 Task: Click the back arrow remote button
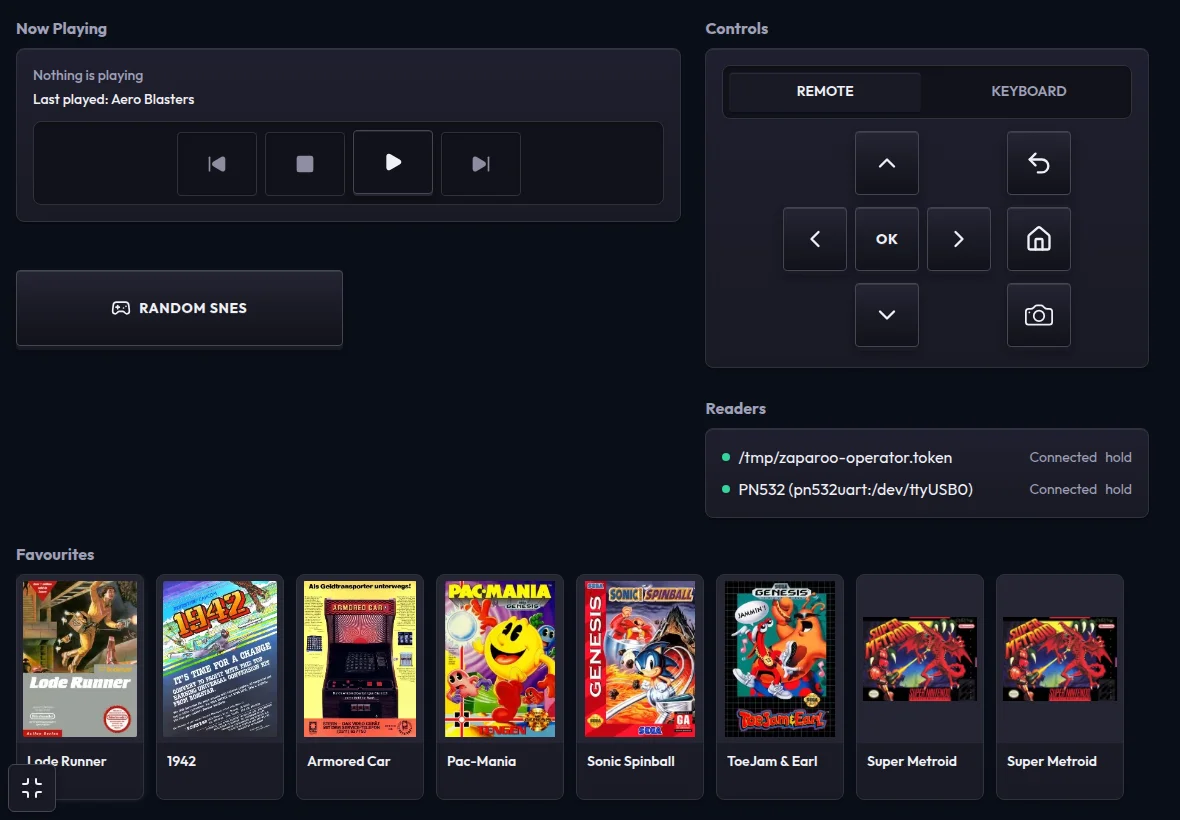[x=1039, y=163]
